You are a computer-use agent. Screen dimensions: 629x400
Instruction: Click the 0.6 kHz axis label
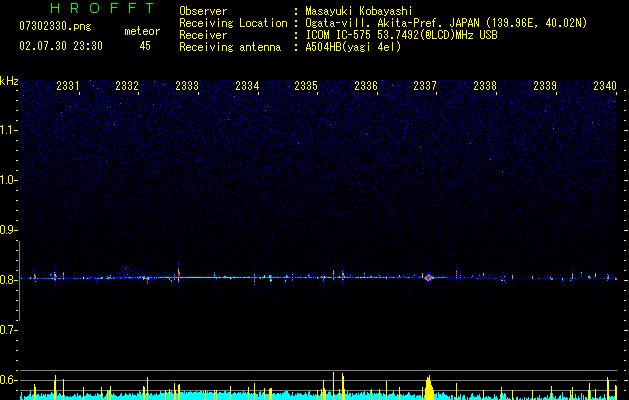coord(8,380)
